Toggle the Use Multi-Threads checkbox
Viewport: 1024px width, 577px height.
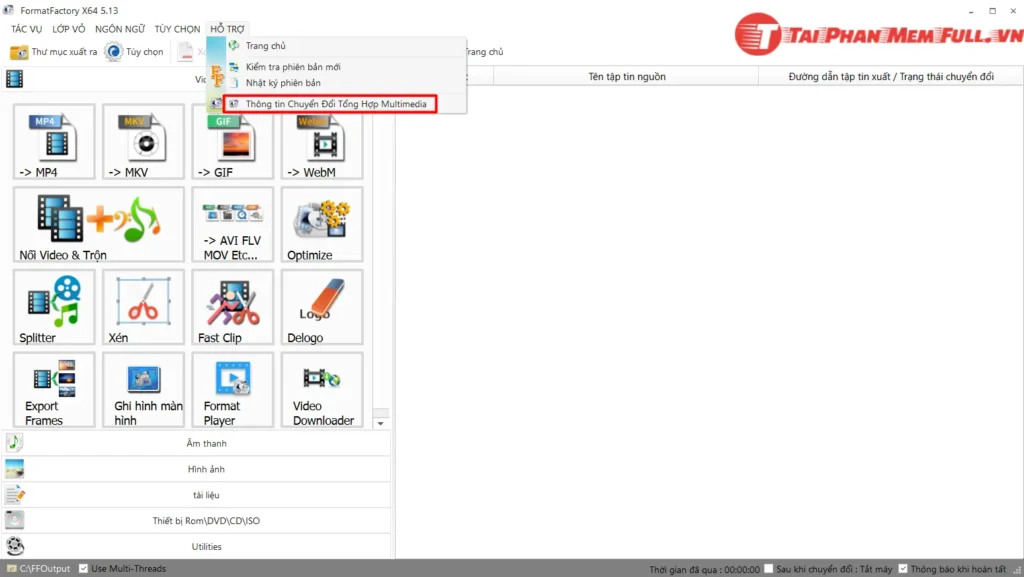point(84,569)
